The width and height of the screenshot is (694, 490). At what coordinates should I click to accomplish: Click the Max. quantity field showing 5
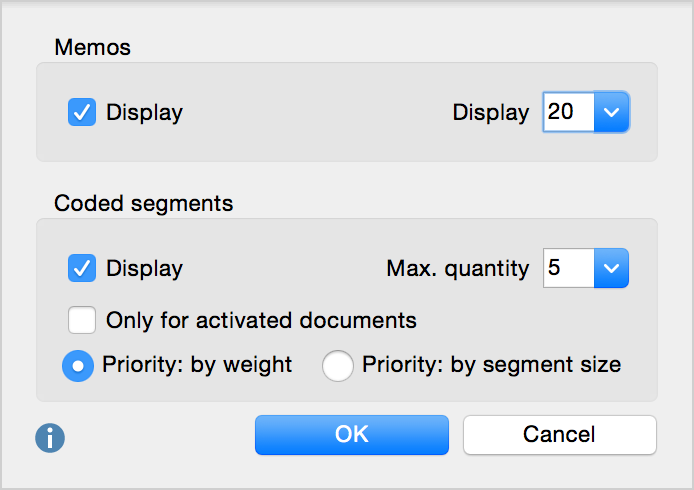click(567, 268)
